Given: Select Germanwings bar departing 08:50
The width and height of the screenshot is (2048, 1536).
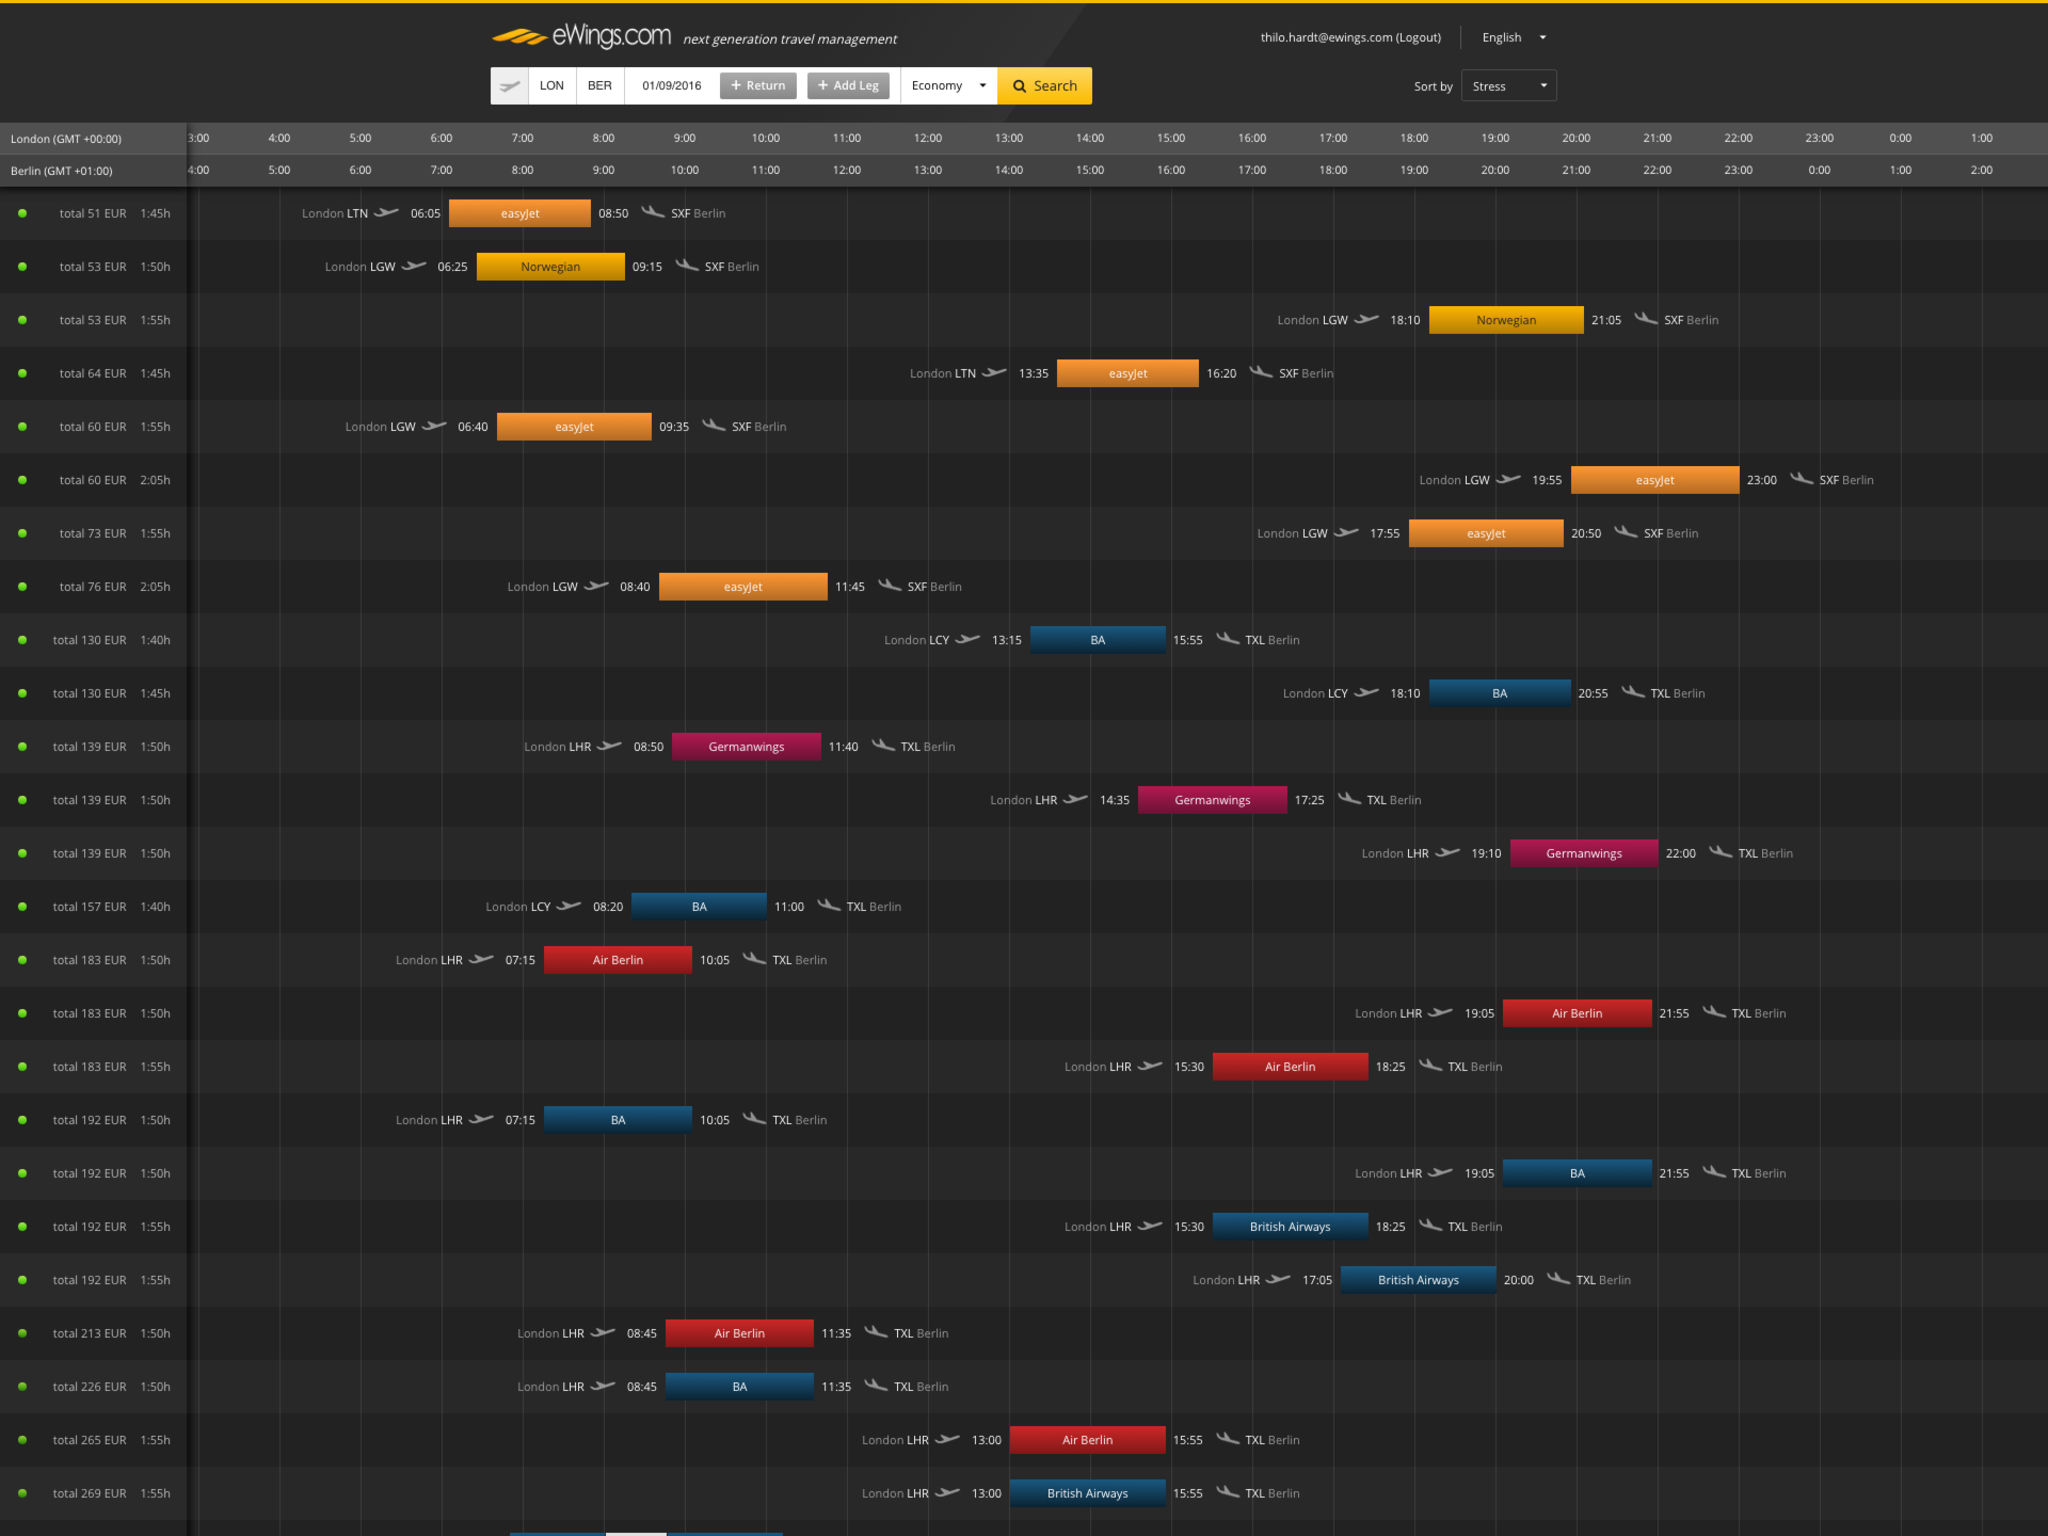Looking at the screenshot, I should click(x=746, y=747).
